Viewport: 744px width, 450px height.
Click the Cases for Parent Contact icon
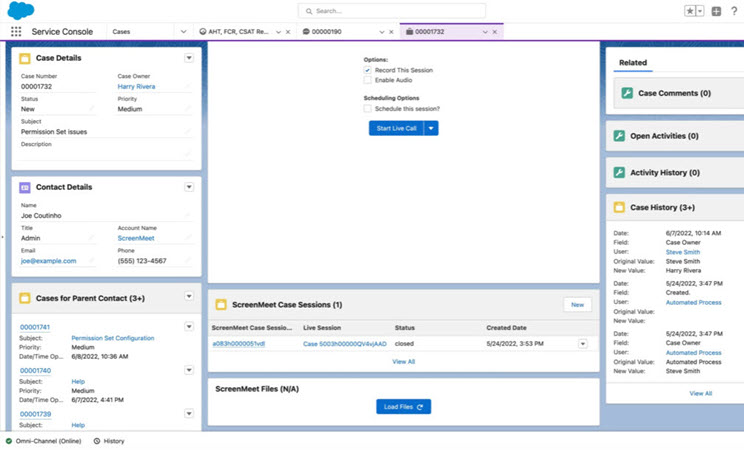(x=25, y=298)
